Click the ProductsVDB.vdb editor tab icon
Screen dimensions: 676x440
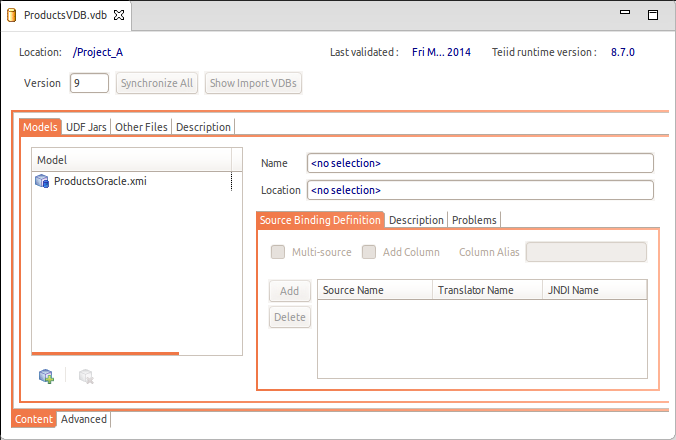point(13,17)
